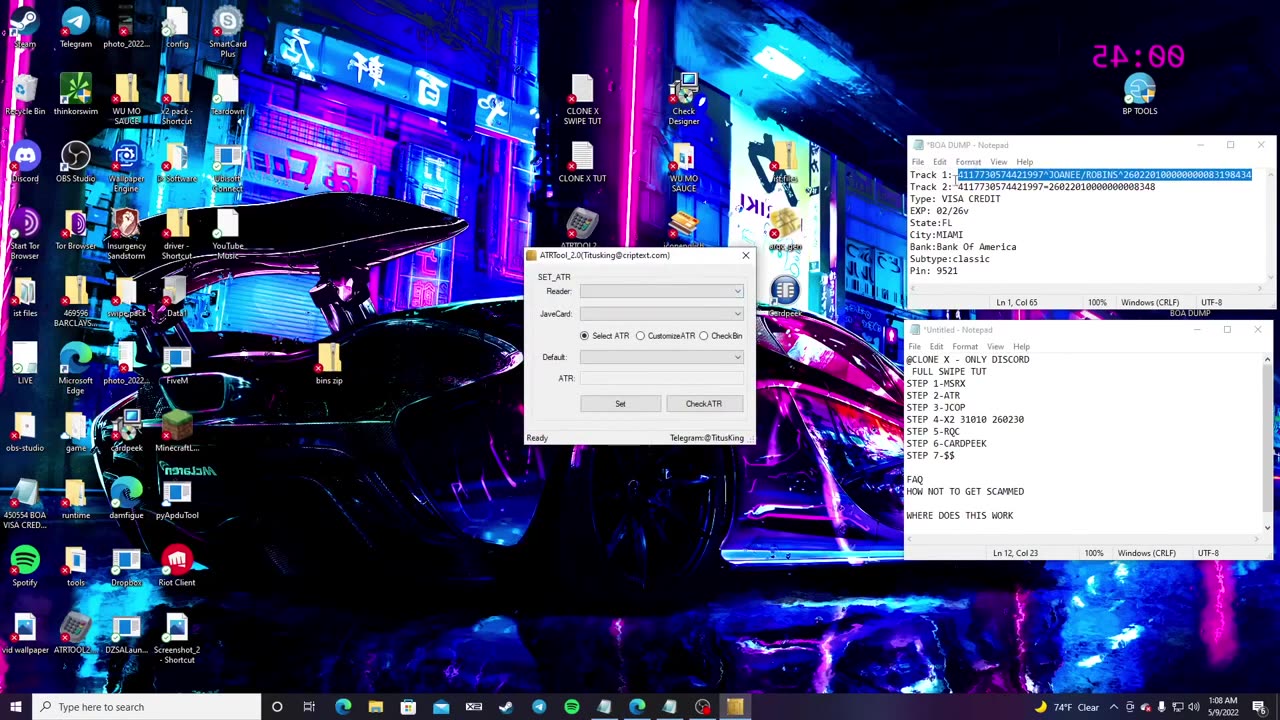The image size is (1280, 720).
Task: Show hidden system tray icons
Action: (1113, 707)
